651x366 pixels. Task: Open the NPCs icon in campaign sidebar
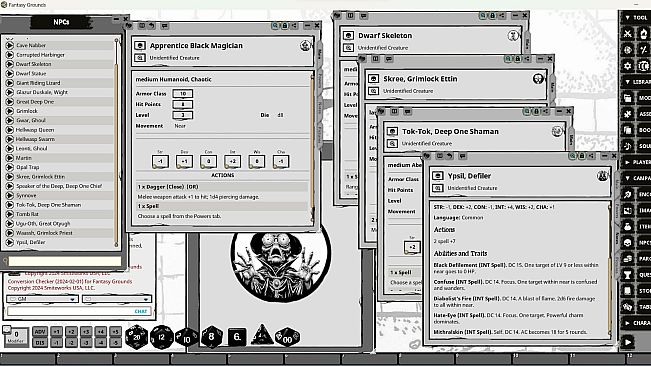628,242
